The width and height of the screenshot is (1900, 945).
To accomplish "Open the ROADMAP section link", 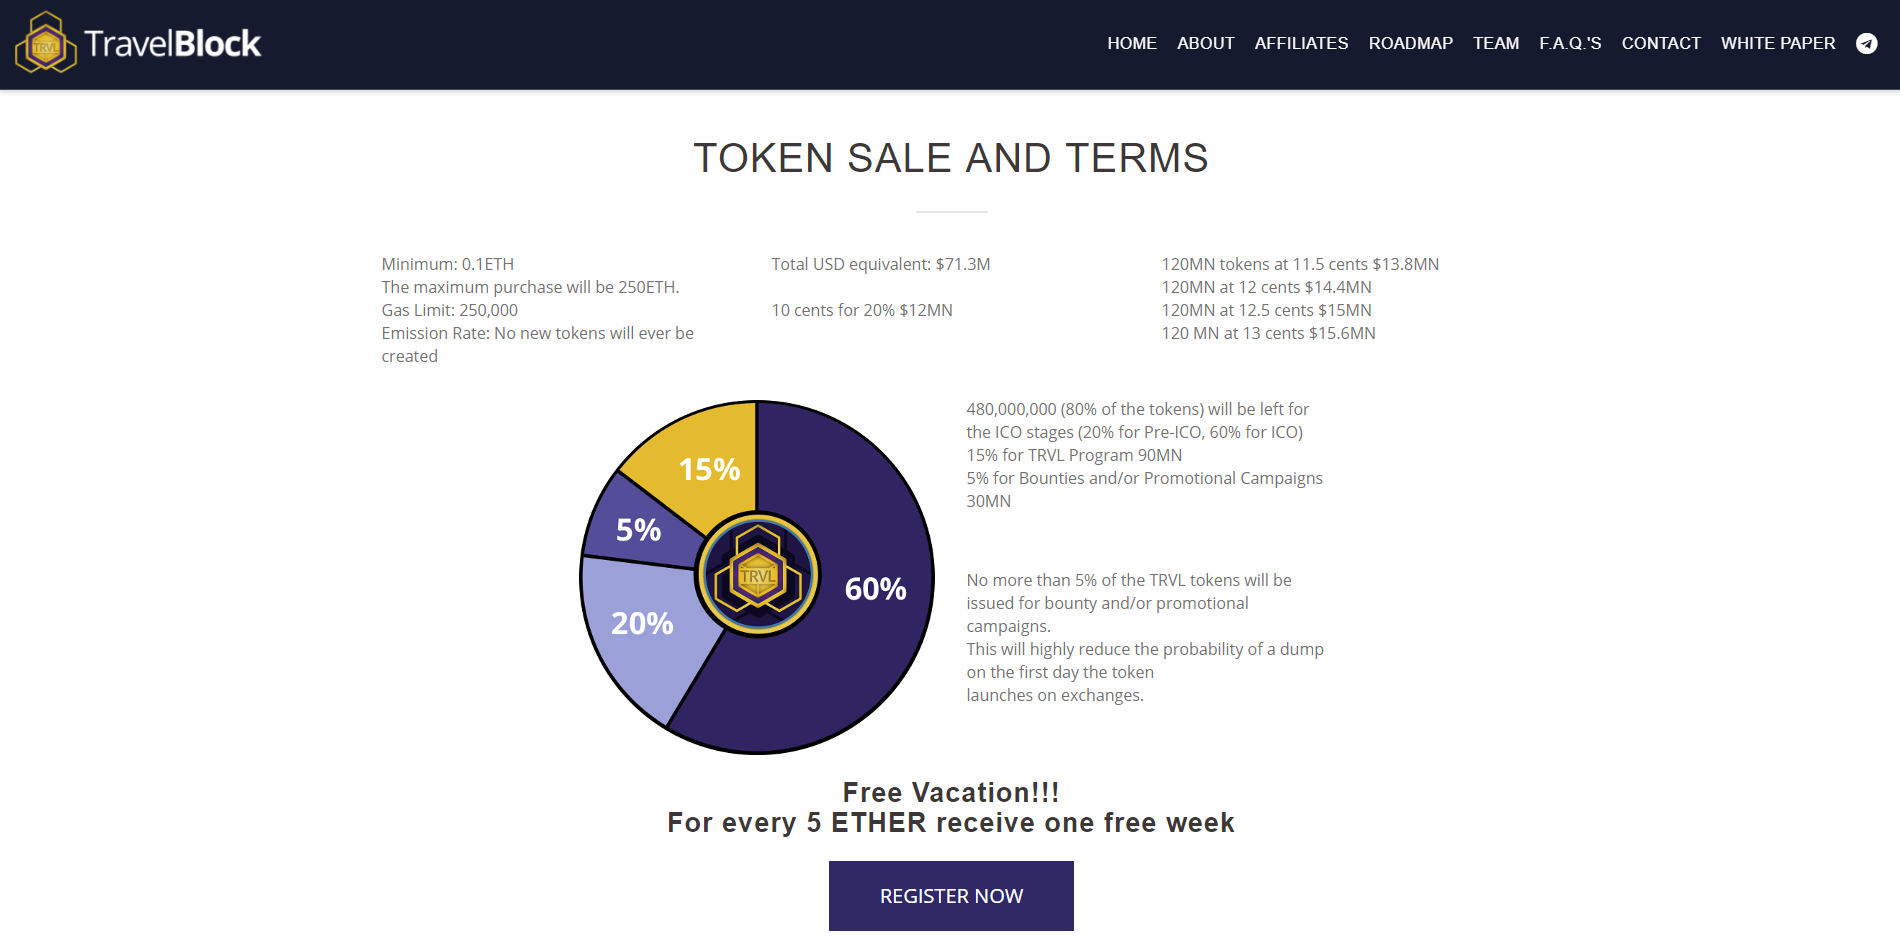I will pos(1410,43).
